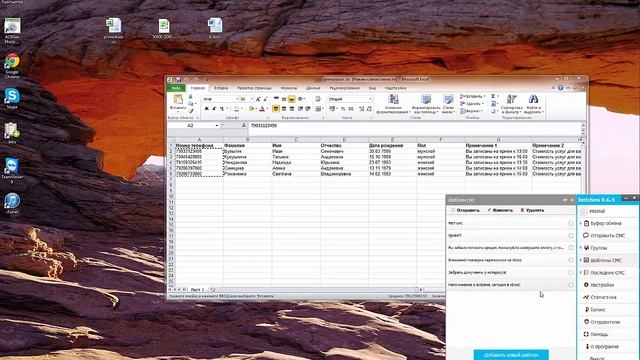Viewport: 640px width, 360px height.
Task: Select the cell with surname header 'Фамилия'
Action: pos(247,146)
